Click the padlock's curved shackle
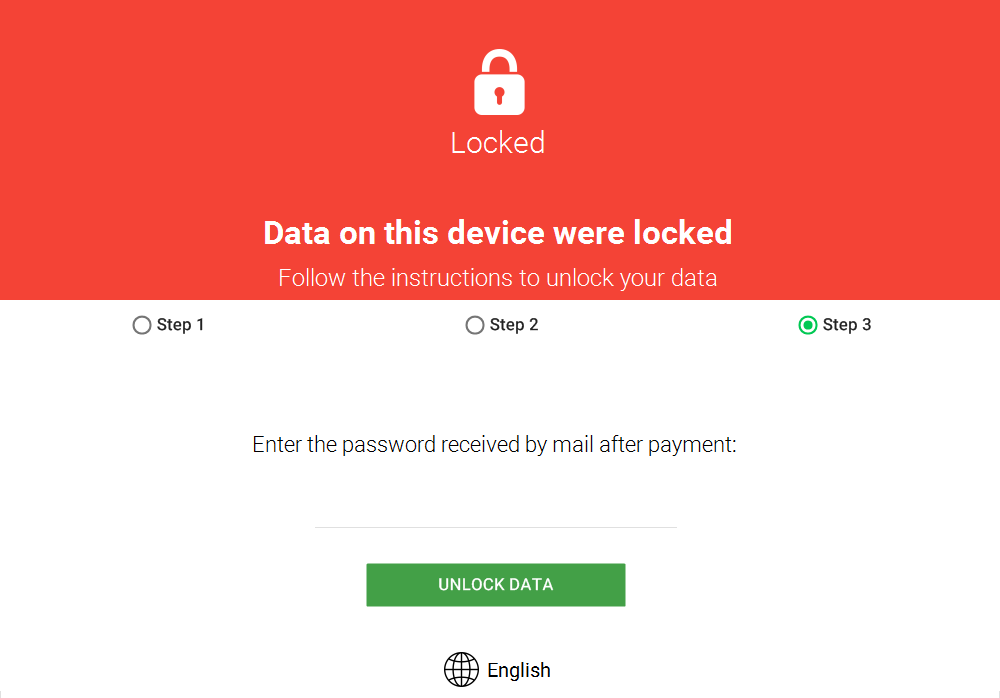This screenshot has height=698, width=1000. pos(499,60)
